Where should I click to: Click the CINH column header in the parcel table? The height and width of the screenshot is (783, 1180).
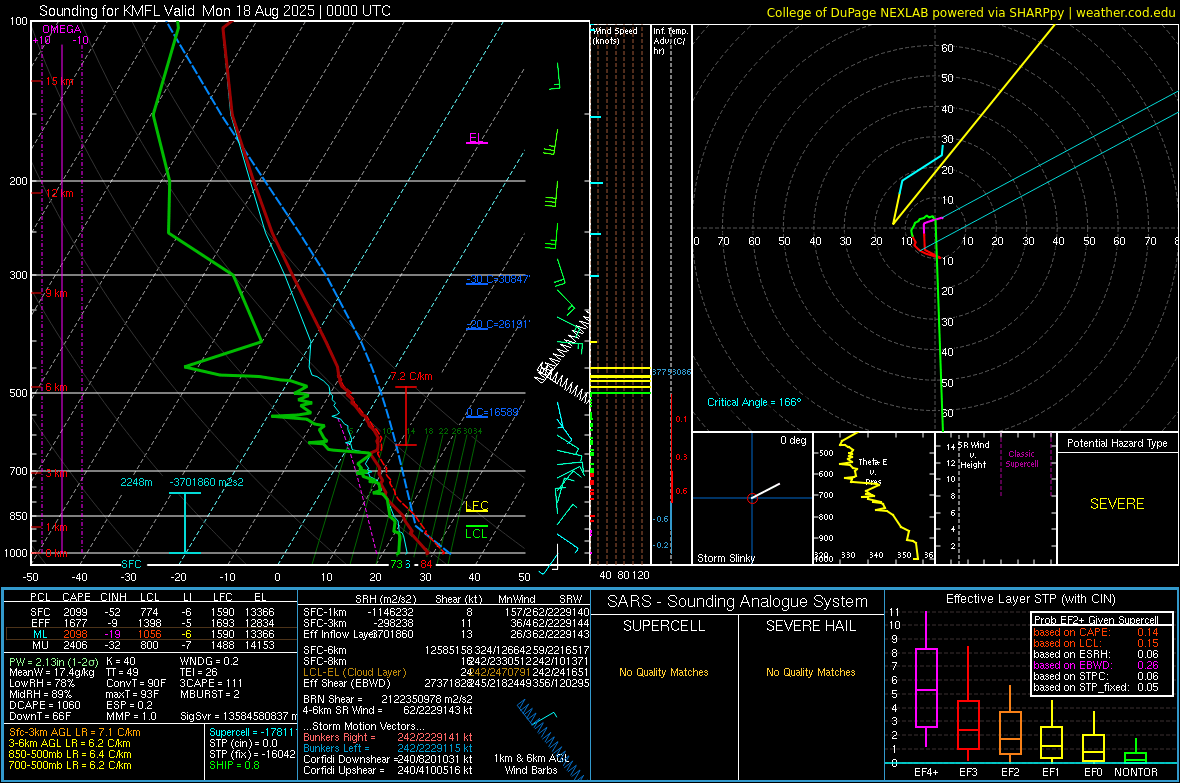point(114,597)
